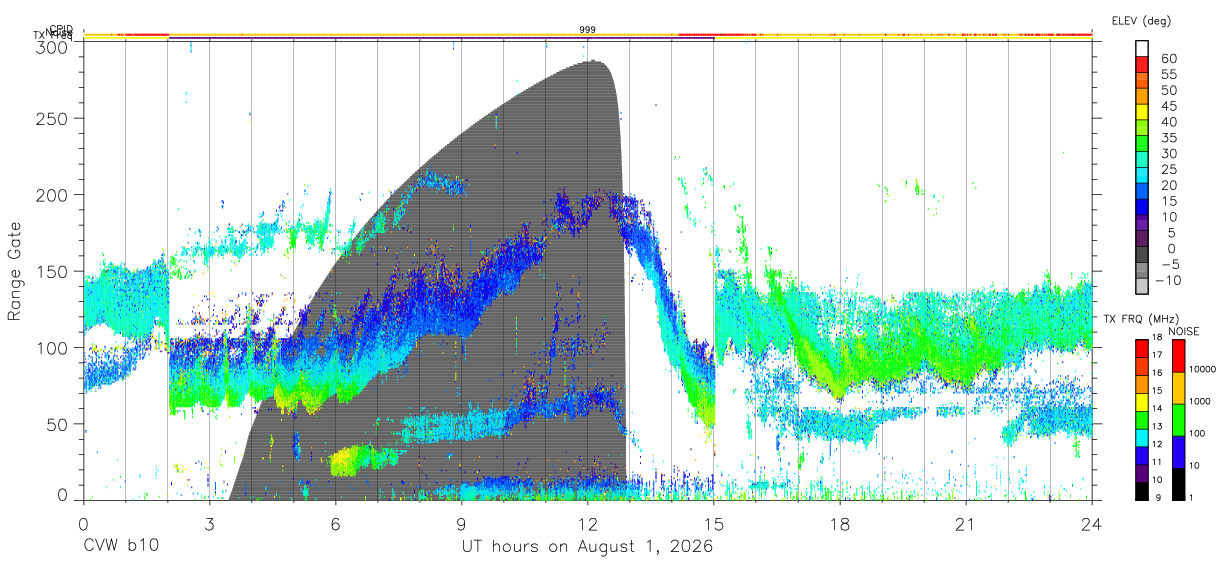The image size is (1228, 567).
Task: Pick blue ELEV swatch between 10 and 15
Action: 1143,207
